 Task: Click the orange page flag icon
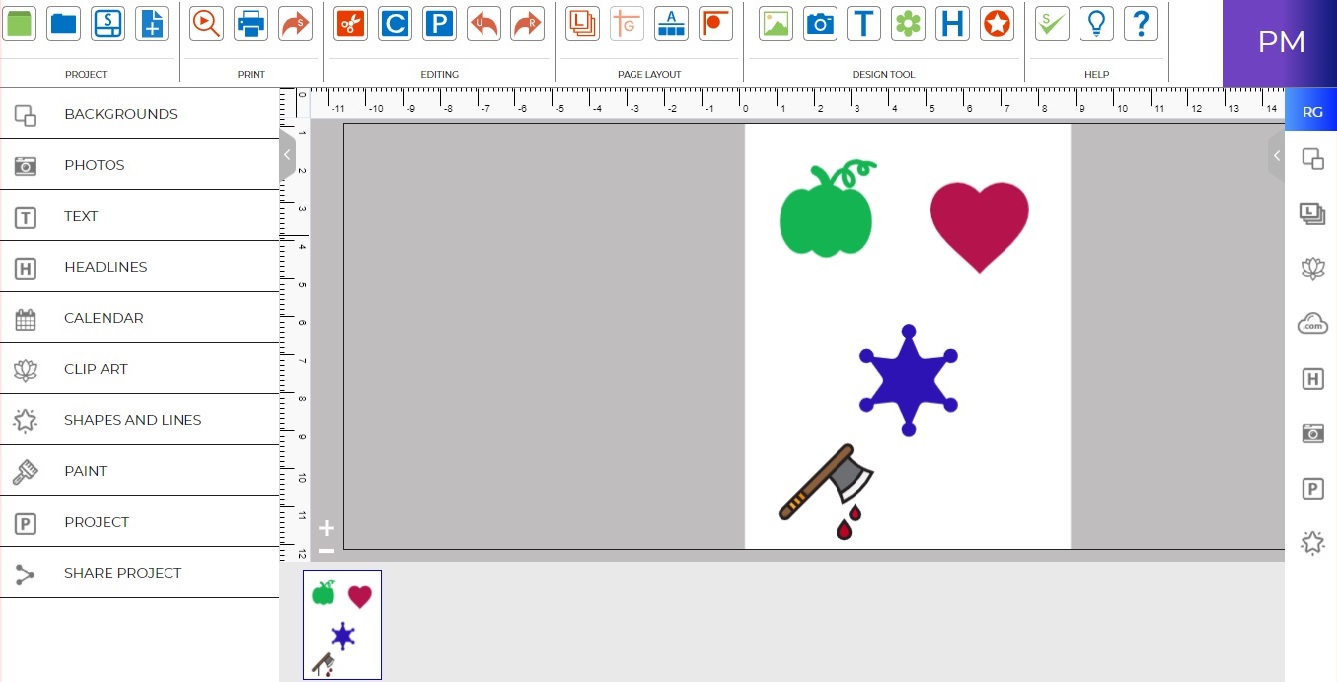pos(716,23)
